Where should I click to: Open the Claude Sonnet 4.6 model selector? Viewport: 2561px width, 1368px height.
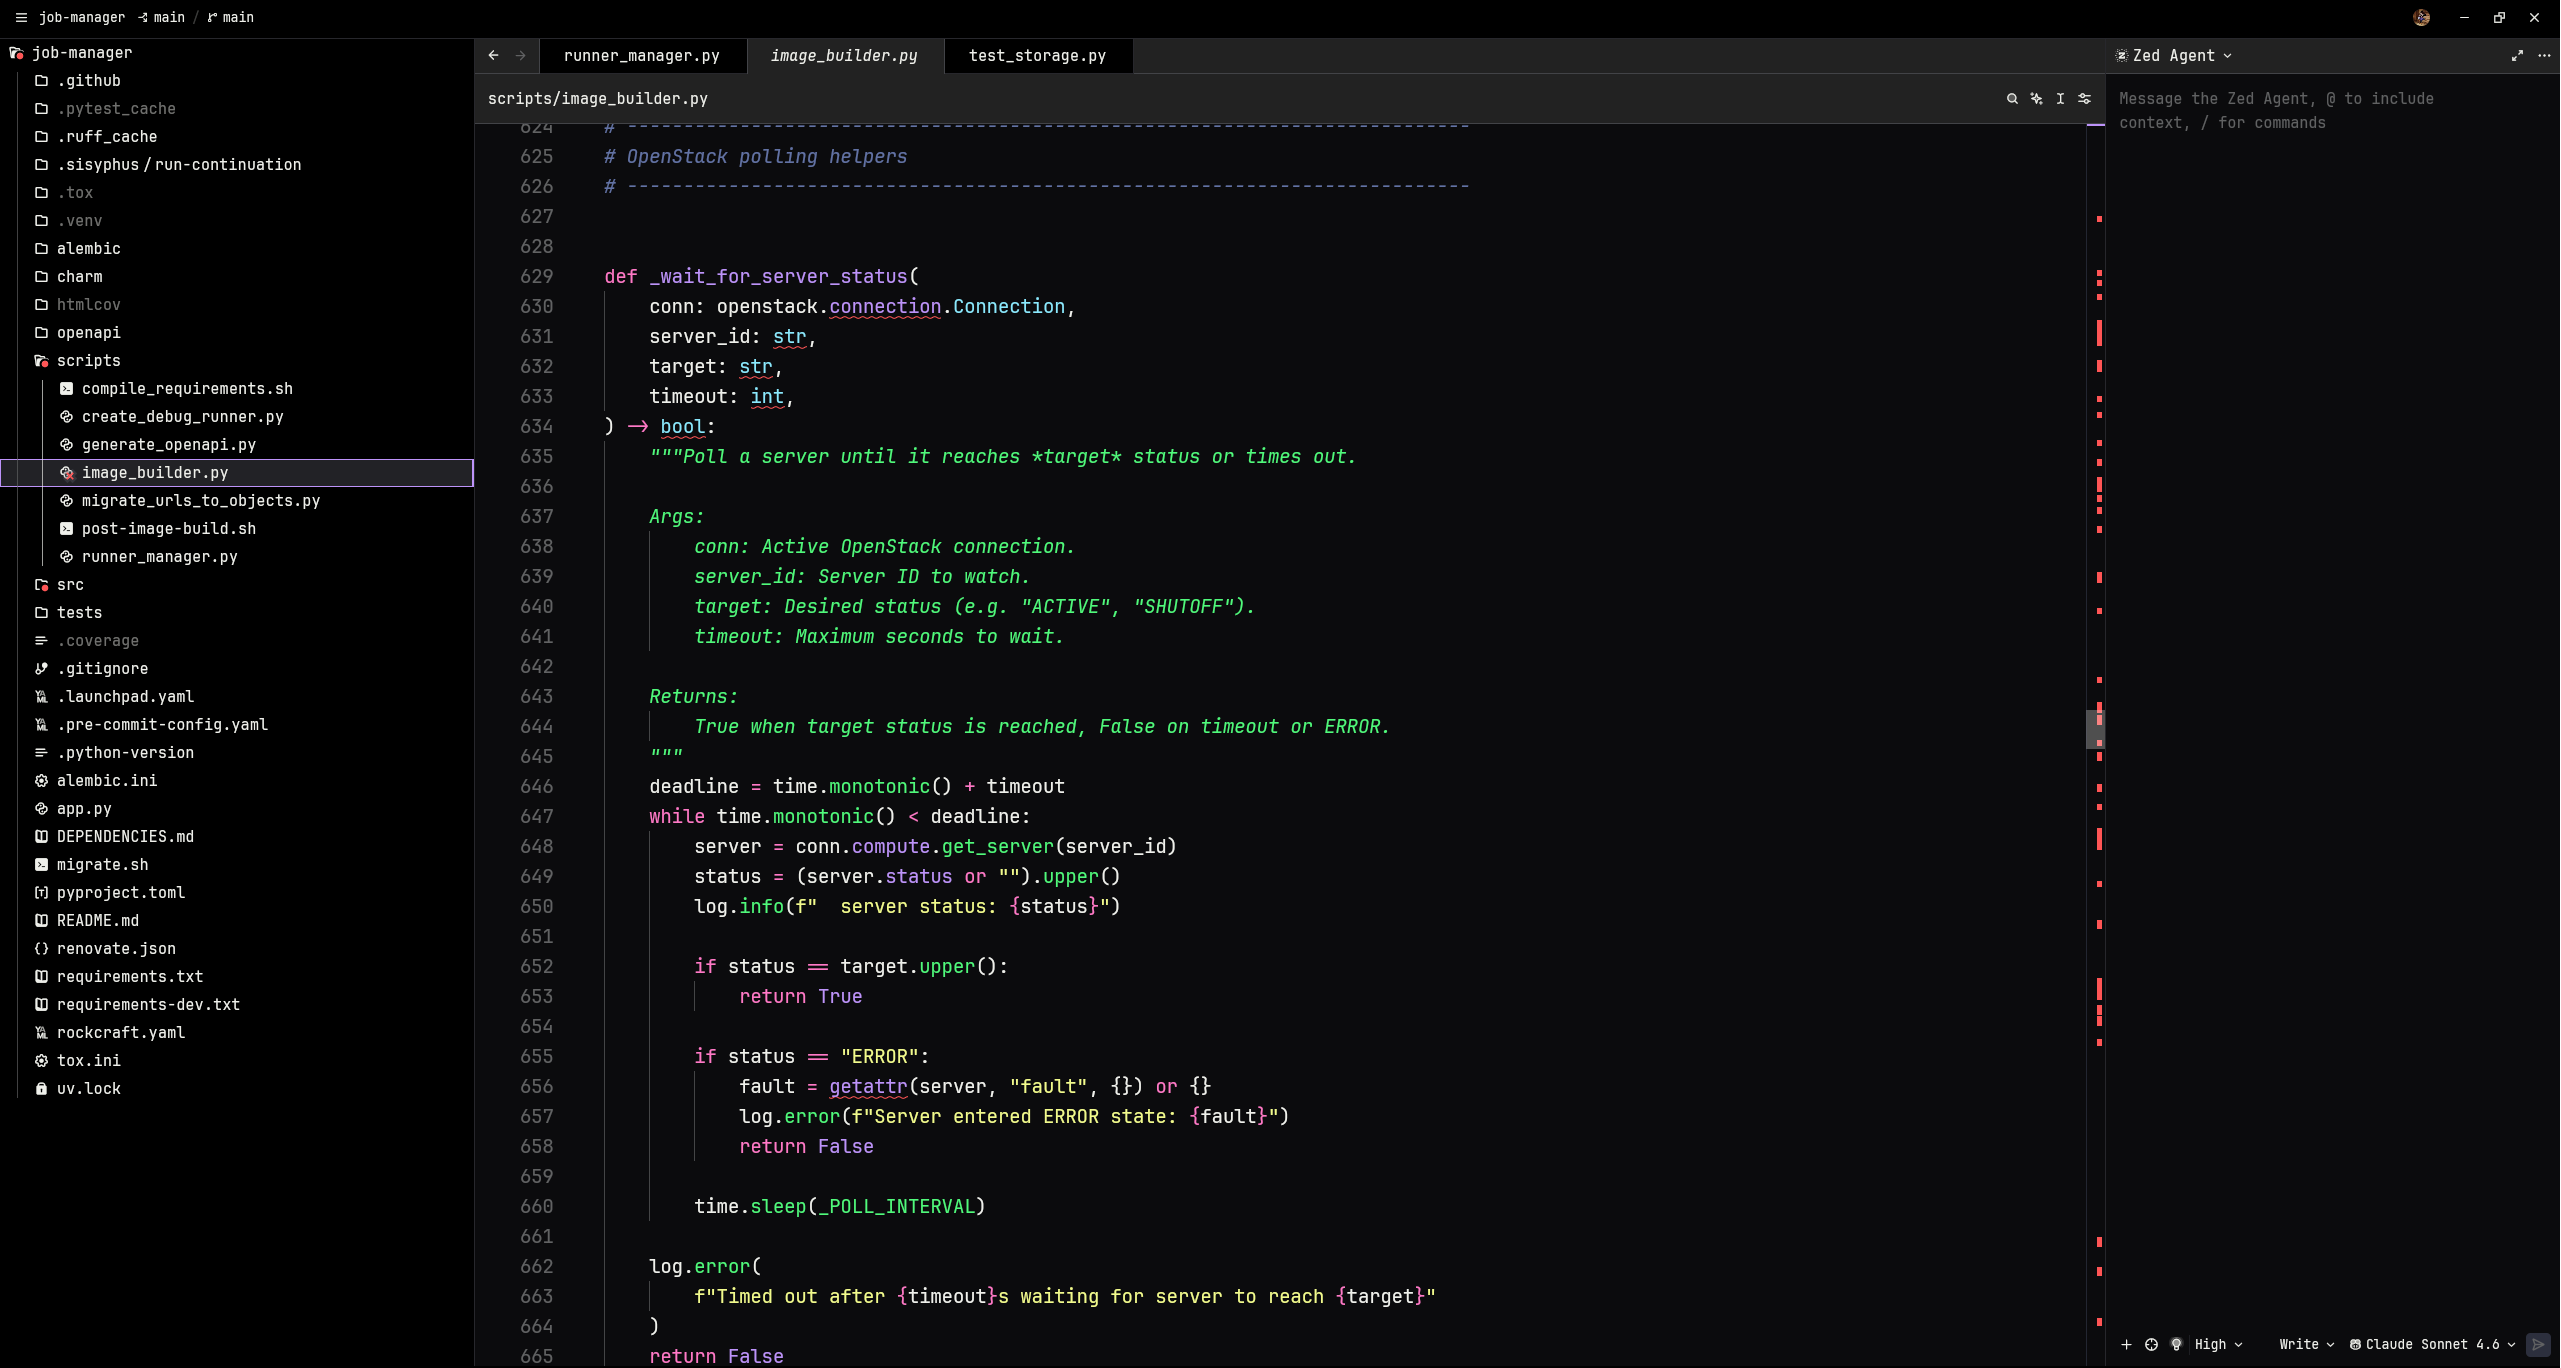click(2432, 1344)
